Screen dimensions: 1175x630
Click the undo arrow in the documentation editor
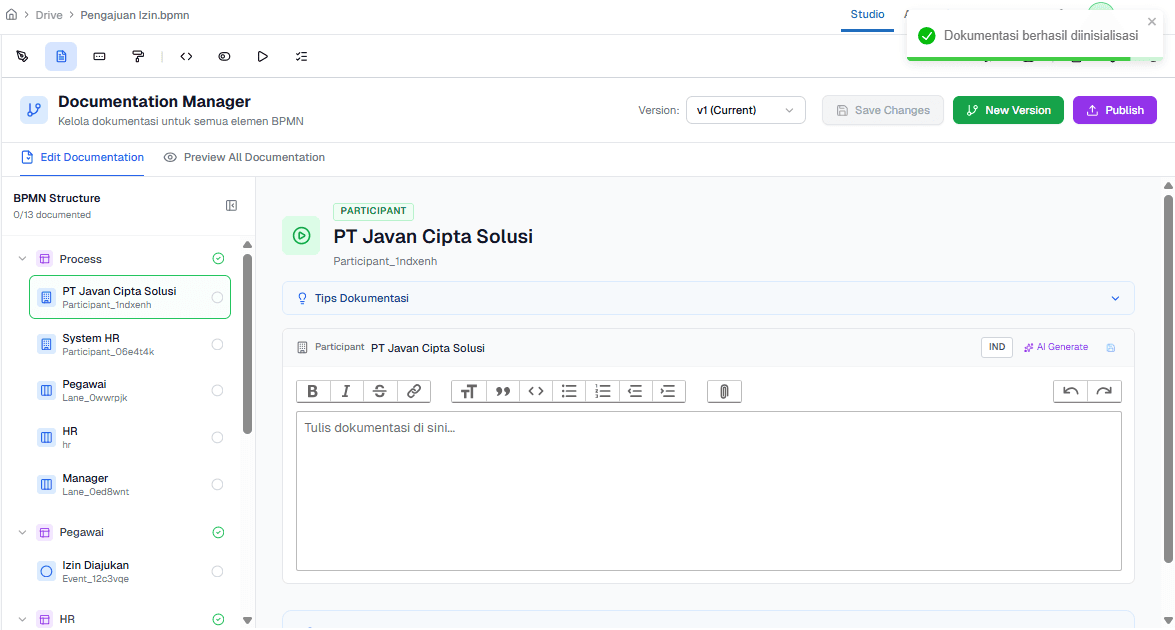(x=1071, y=391)
